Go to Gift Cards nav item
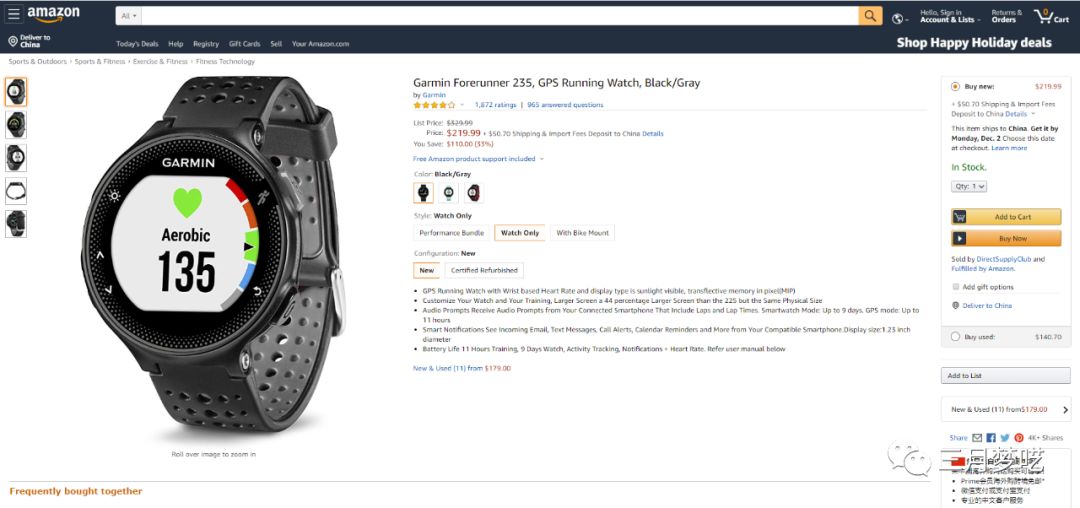 [244, 44]
